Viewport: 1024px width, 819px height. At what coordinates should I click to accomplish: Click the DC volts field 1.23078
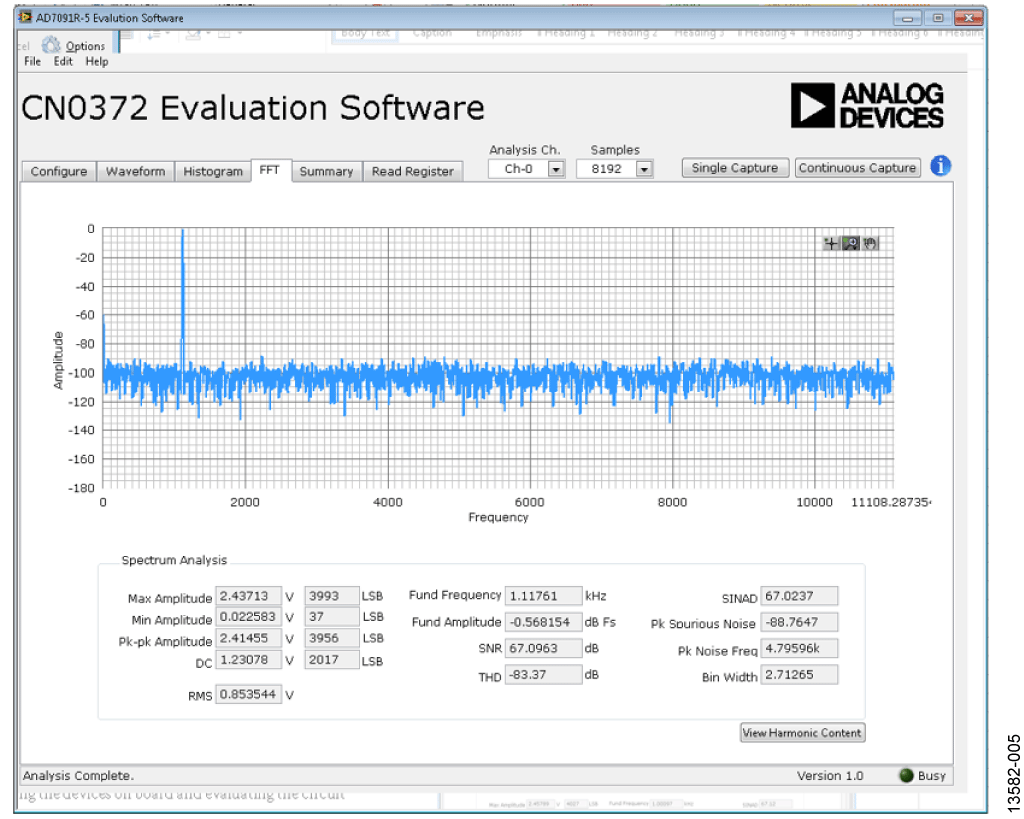248,660
